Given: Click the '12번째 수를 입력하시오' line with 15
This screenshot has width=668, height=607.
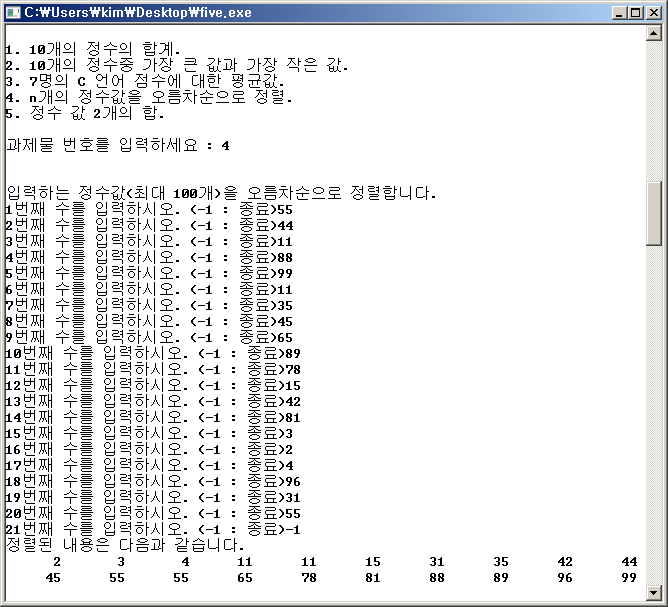Looking at the screenshot, I should click(153, 385).
